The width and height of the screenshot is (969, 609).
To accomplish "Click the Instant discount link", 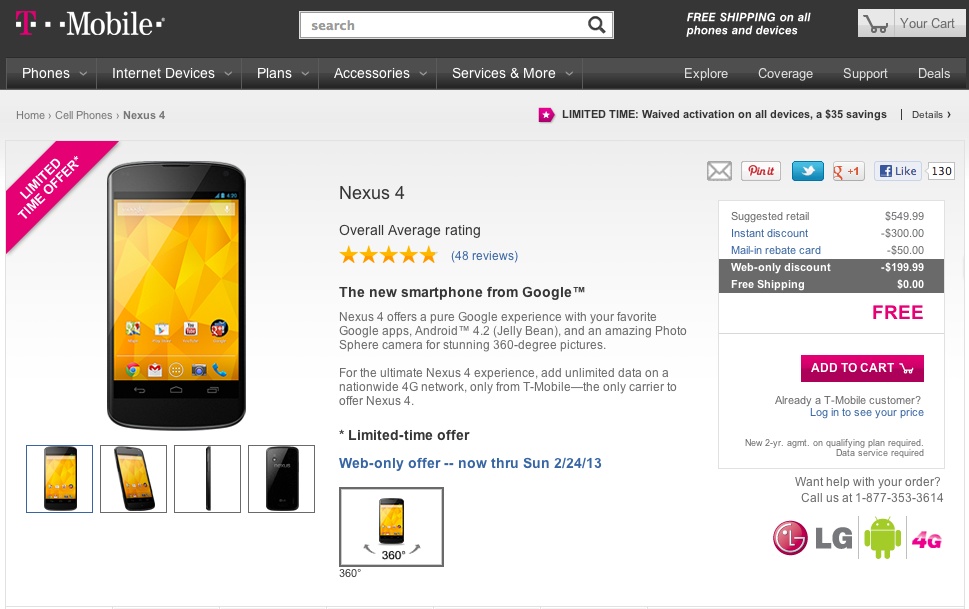I will coord(769,233).
